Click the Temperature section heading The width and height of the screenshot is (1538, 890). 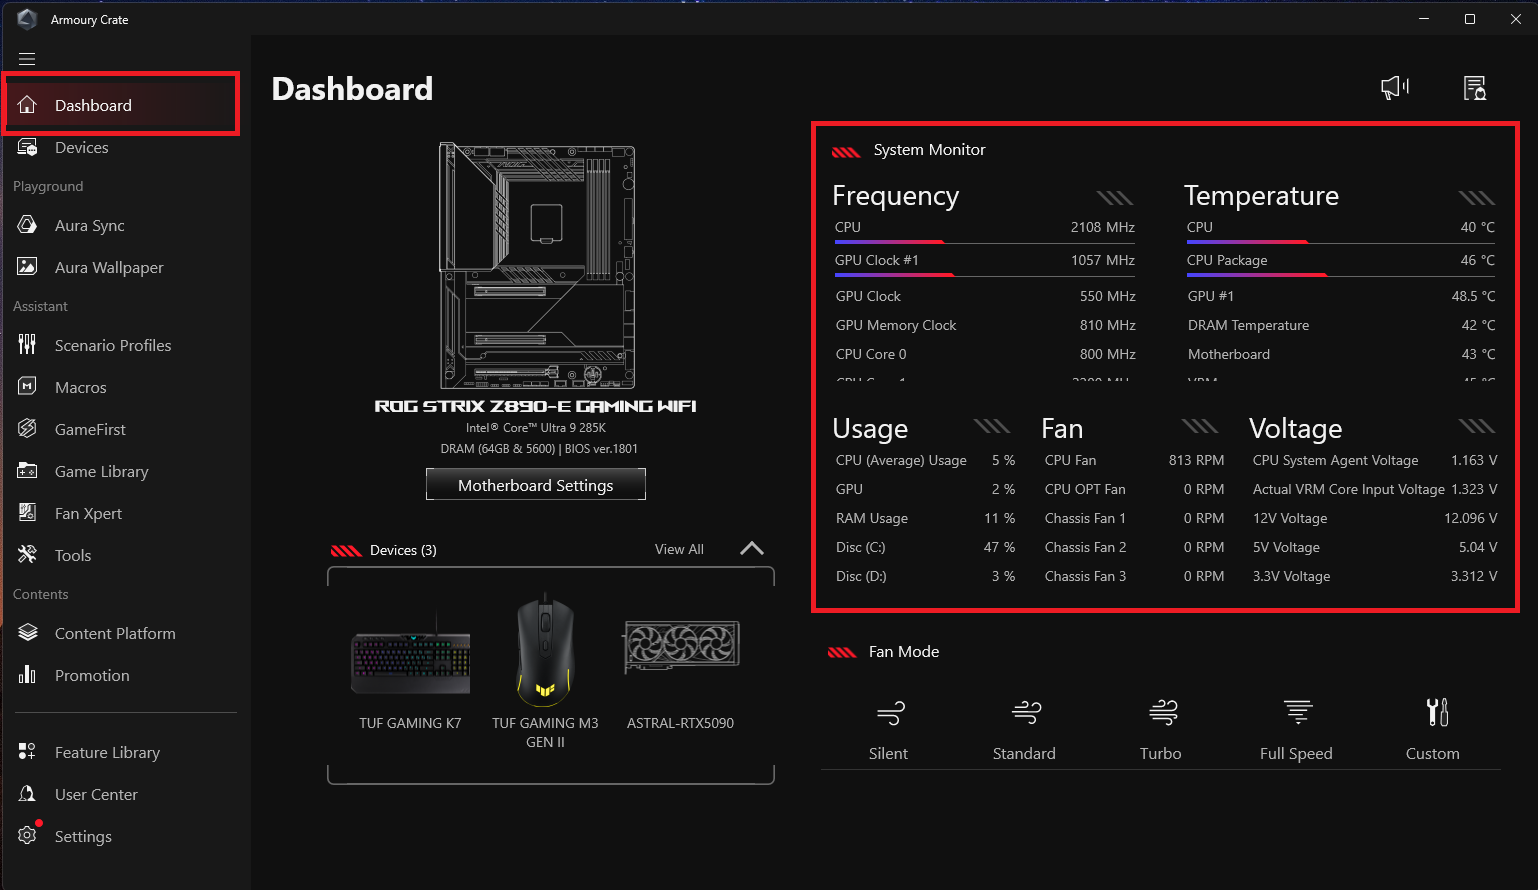coord(1261,196)
